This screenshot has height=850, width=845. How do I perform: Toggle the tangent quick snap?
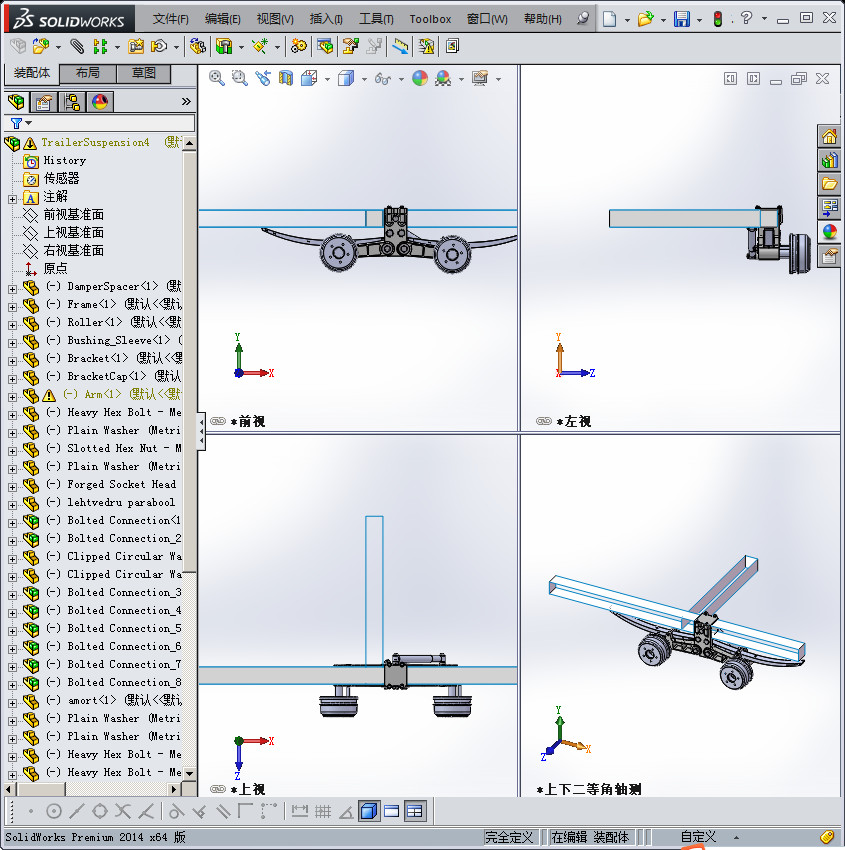176,811
